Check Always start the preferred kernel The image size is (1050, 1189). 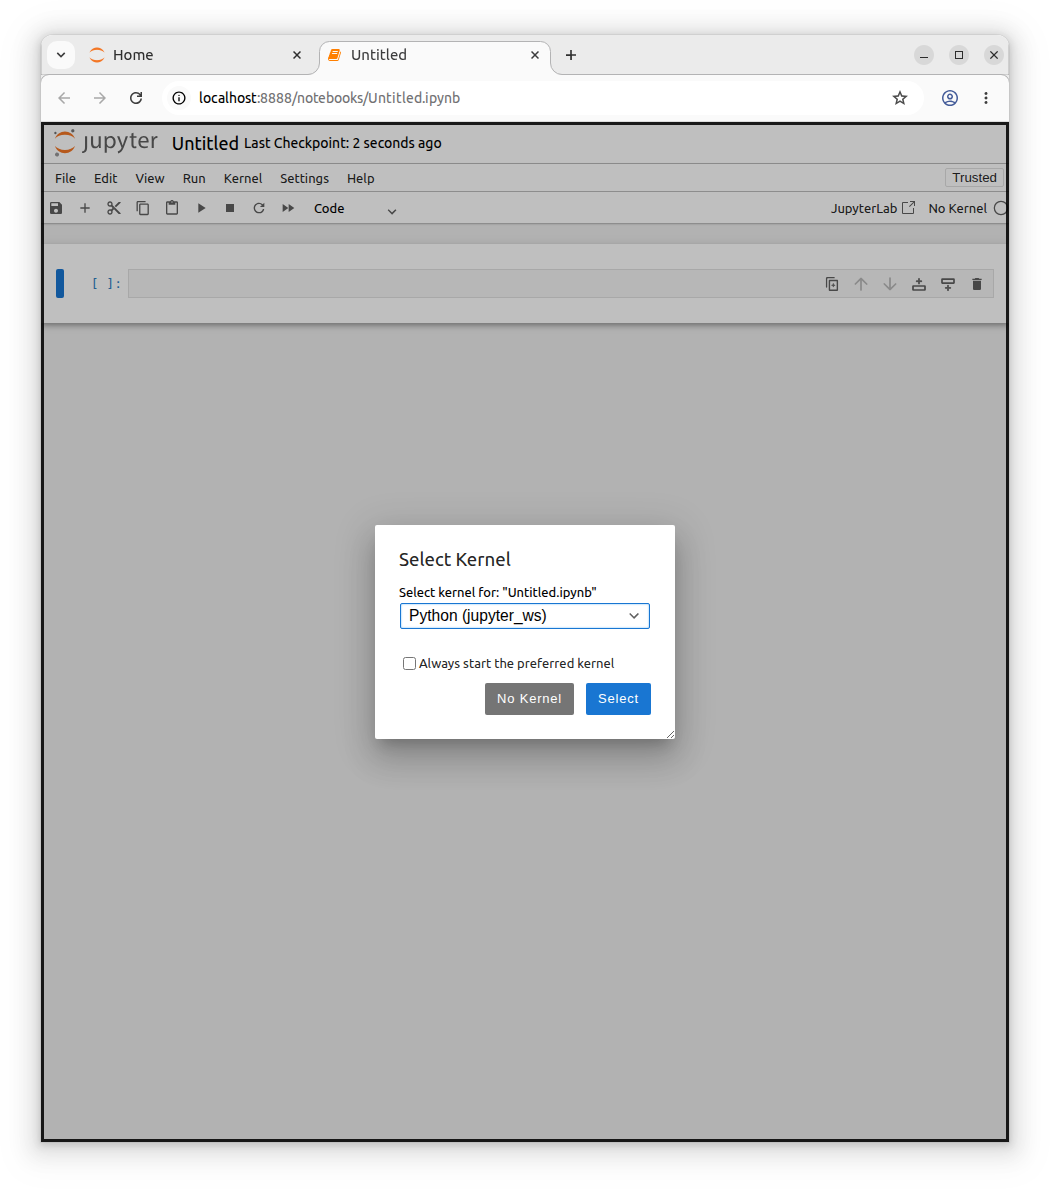tap(409, 664)
